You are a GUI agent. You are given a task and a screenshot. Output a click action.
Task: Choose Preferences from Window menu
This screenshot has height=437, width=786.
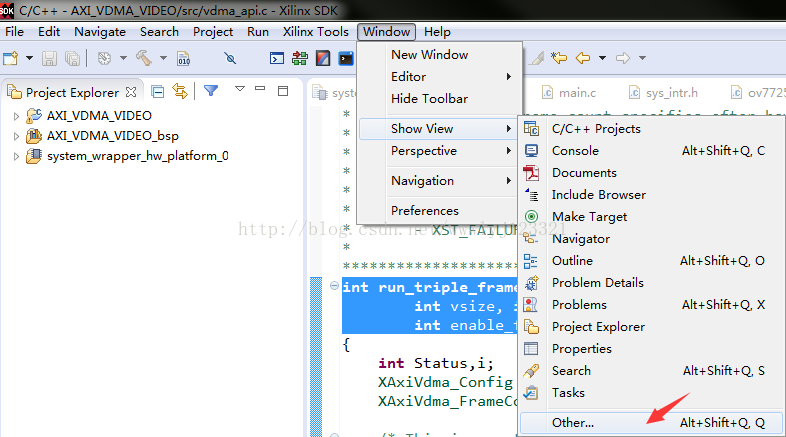point(439,211)
